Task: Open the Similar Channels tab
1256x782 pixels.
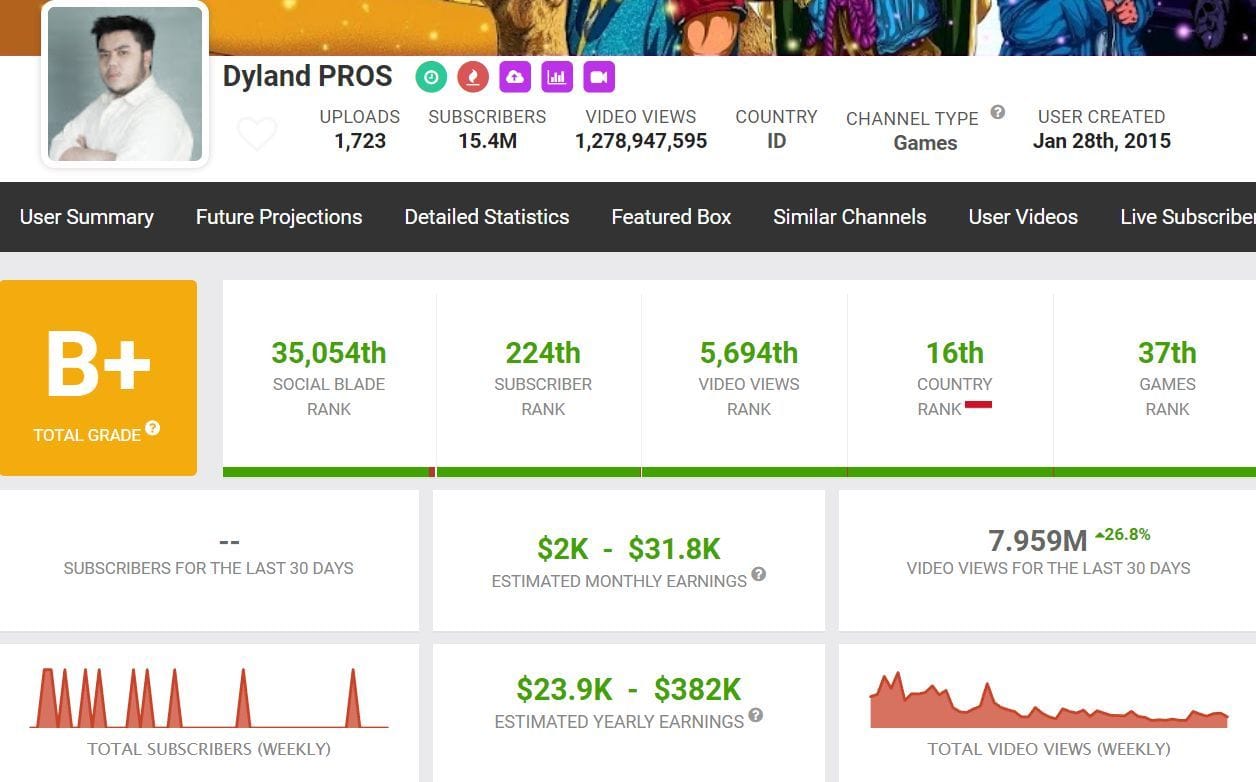Action: [850, 217]
